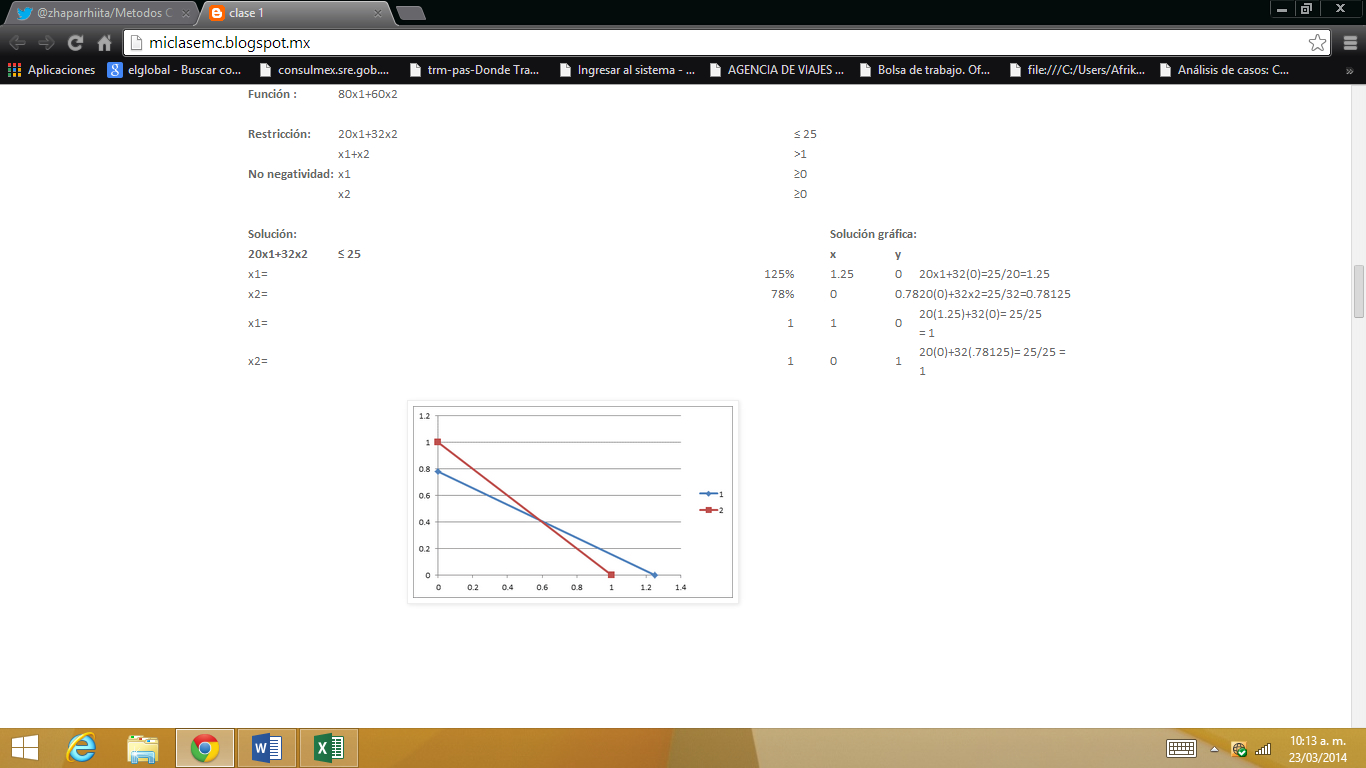Open the trm-pas-Donde Tra bookmark
The height and width of the screenshot is (768, 1366).
click(475, 70)
